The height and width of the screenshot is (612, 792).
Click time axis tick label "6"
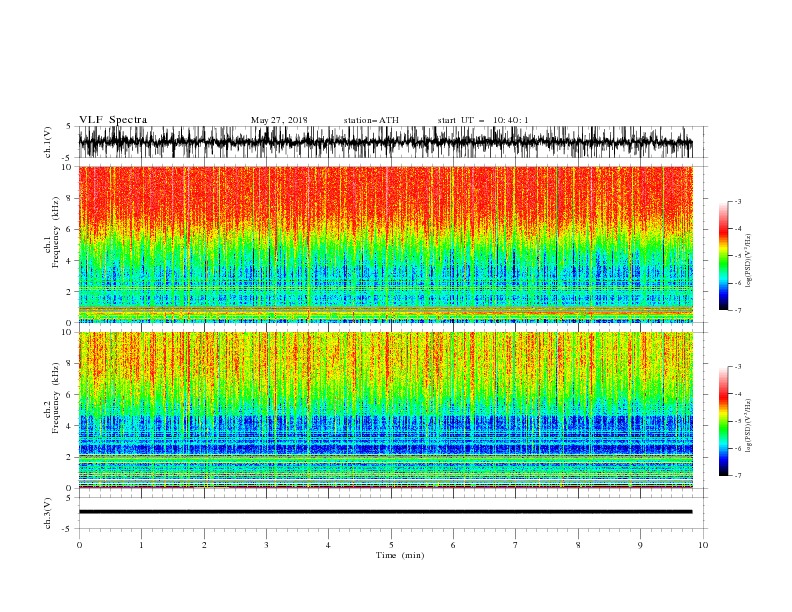click(x=453, y=545)
